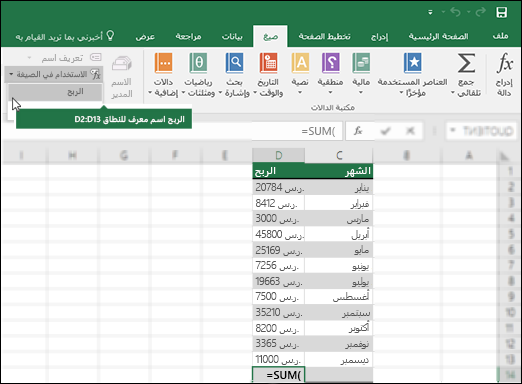Click the Undo arrow in quick access toolbar

tap(455, 12)
